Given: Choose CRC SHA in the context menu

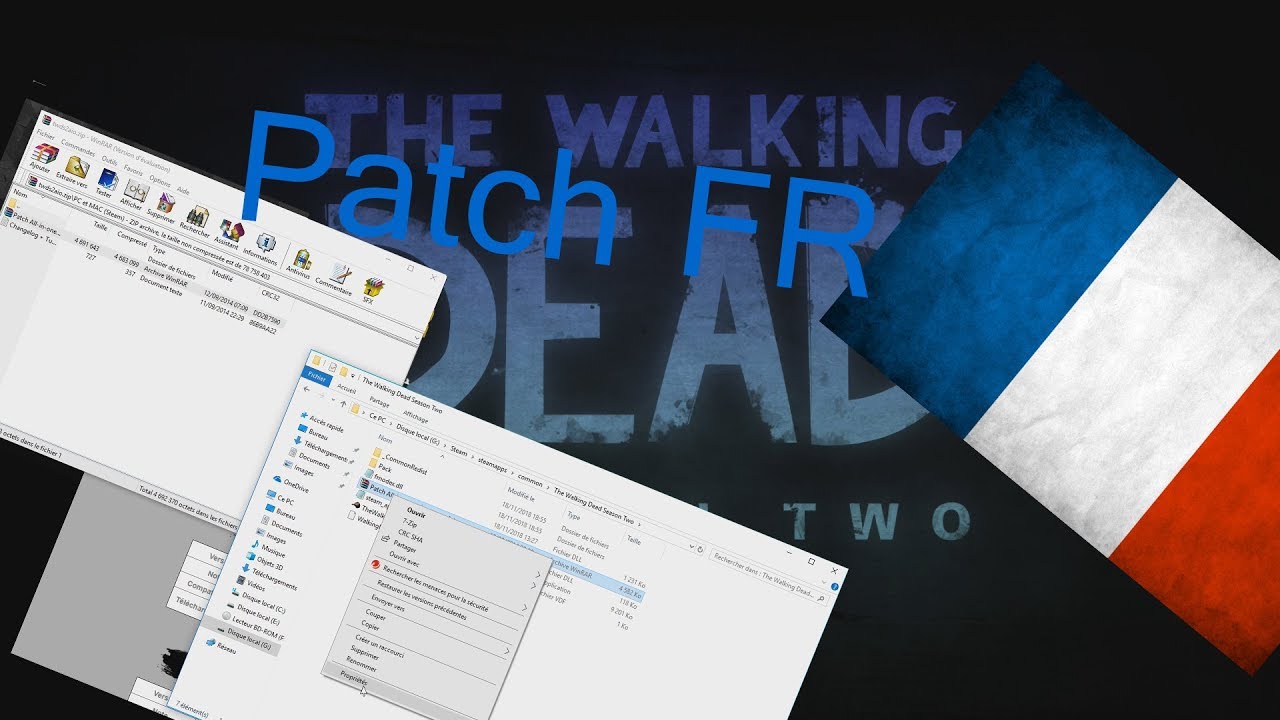Looking at the screenshot, I should pyautogui.click(x=411, y=535).
